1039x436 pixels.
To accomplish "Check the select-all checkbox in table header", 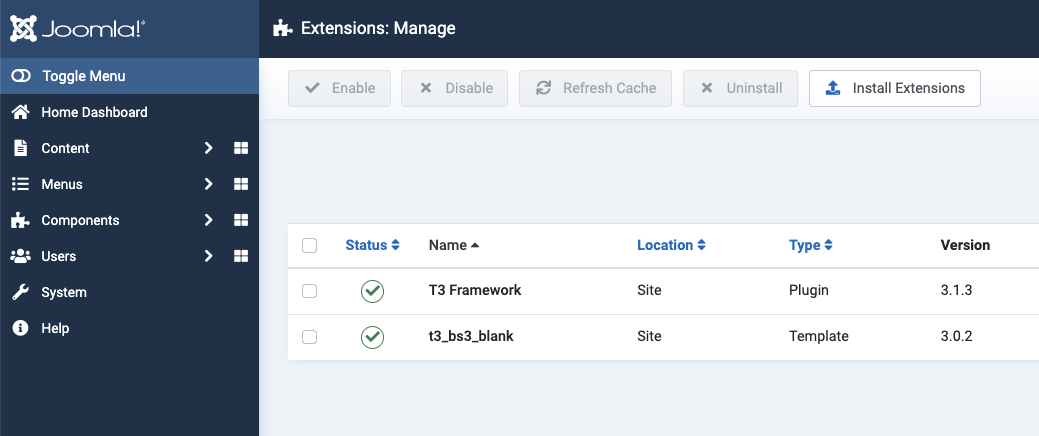I will click(309, 246).
